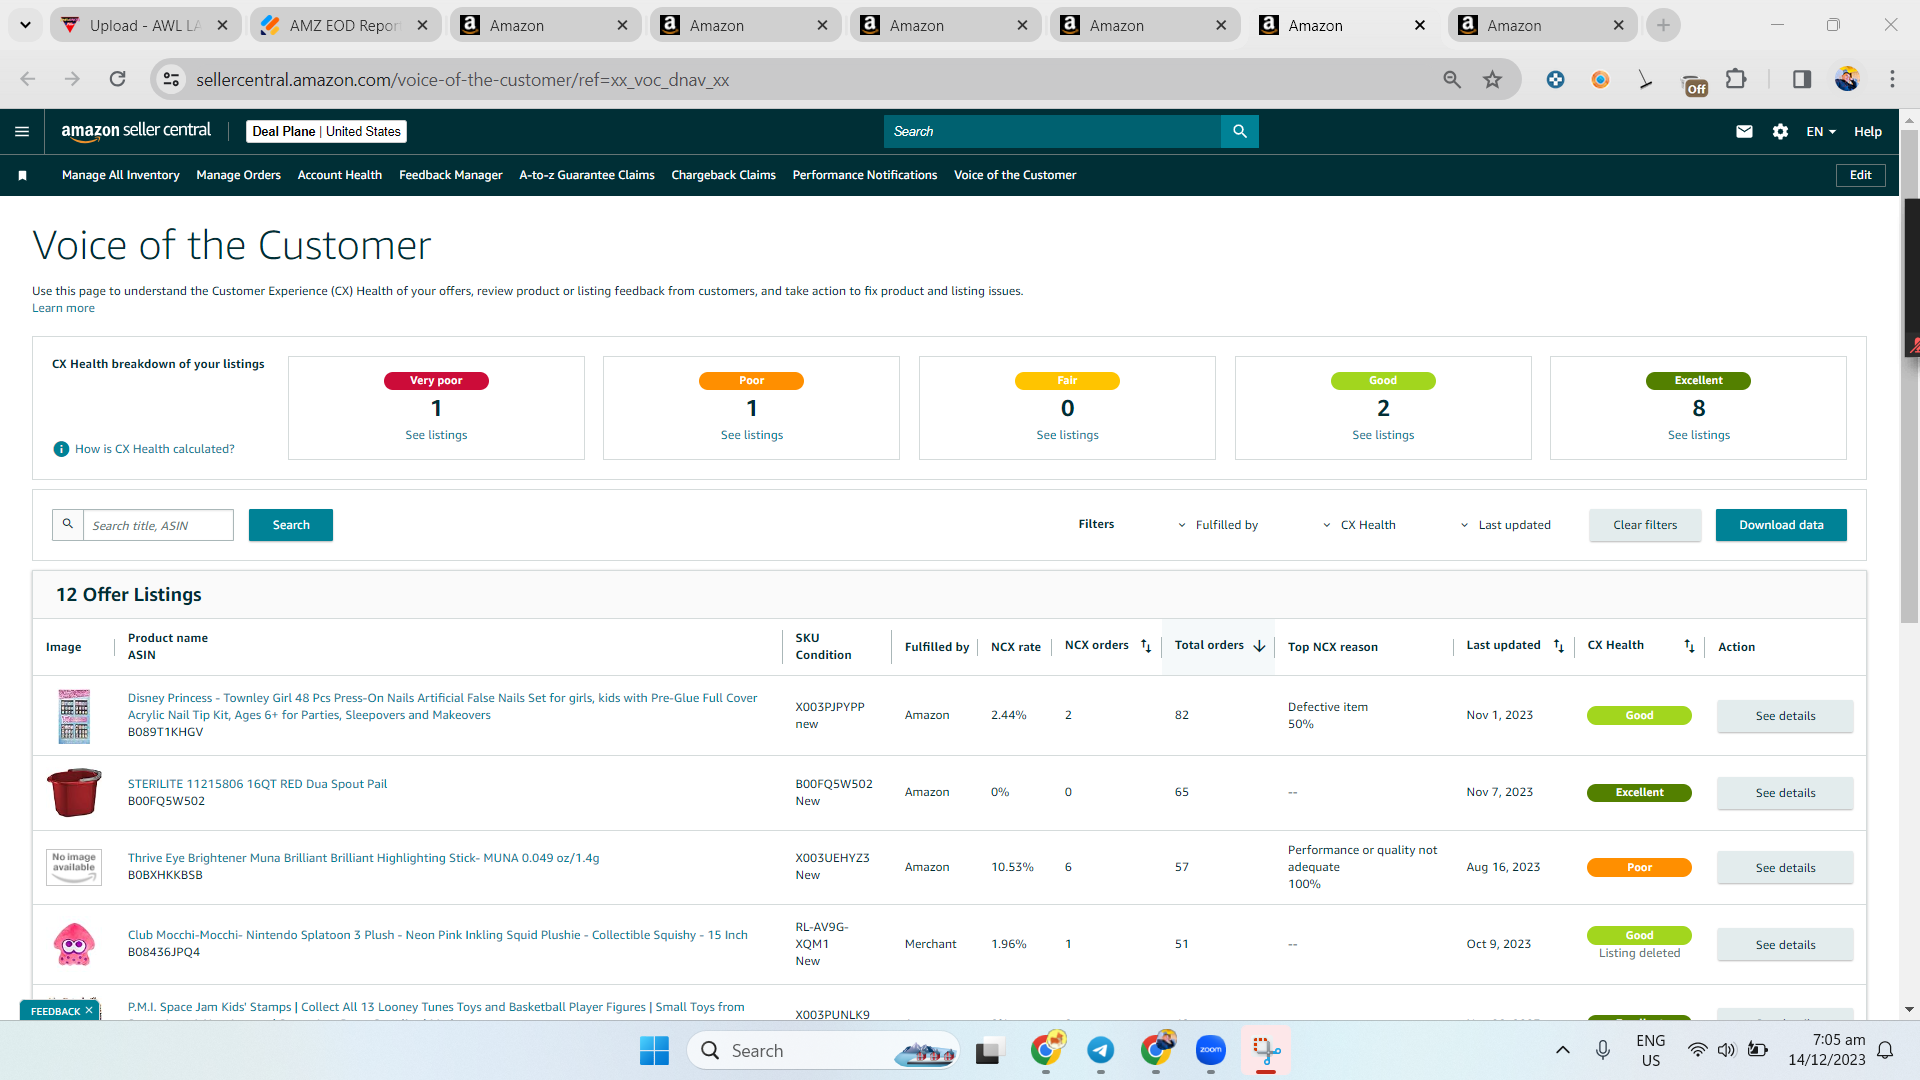Switch to the Upload - AWL tab
Viewport: 1920px width, 1080px height.
(144, 25)
